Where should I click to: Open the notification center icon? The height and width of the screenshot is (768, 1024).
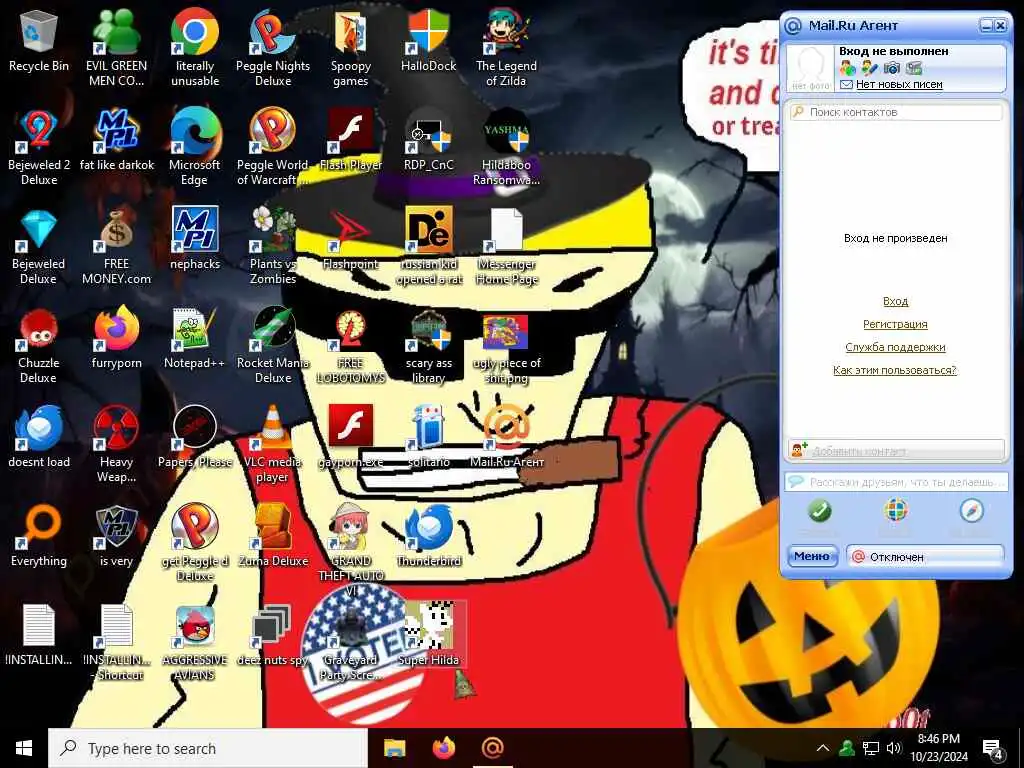coord(993,748)
